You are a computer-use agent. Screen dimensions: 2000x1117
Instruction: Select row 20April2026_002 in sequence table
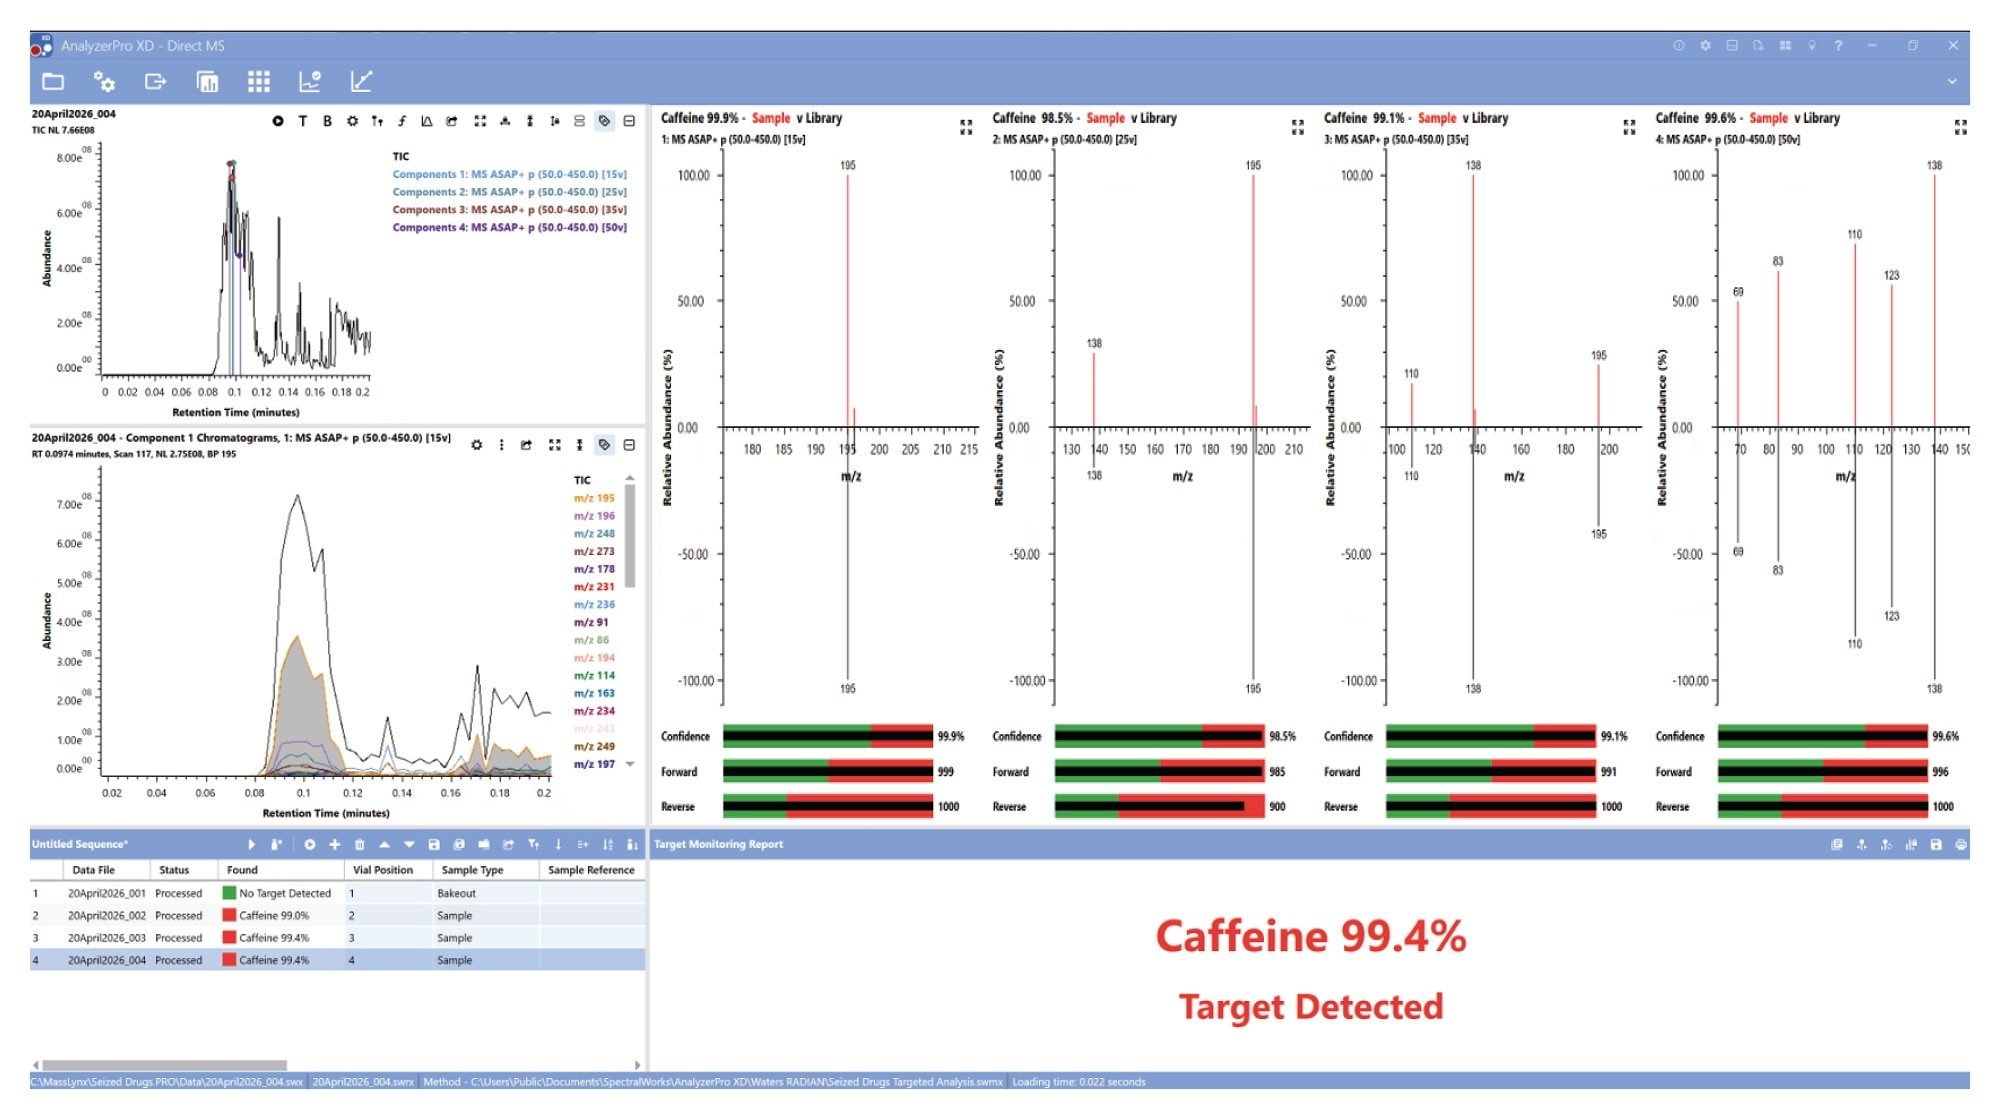click(337, 916)
